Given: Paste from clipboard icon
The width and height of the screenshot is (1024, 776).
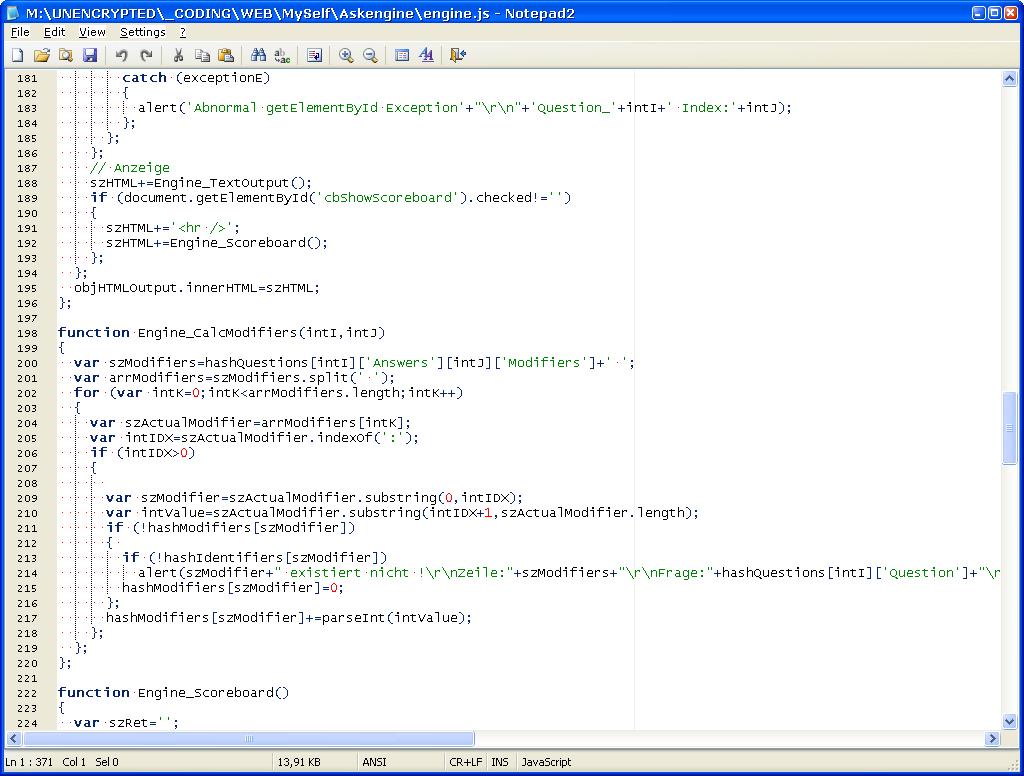Looking at the screenshot, I should (x=226, y=56).
